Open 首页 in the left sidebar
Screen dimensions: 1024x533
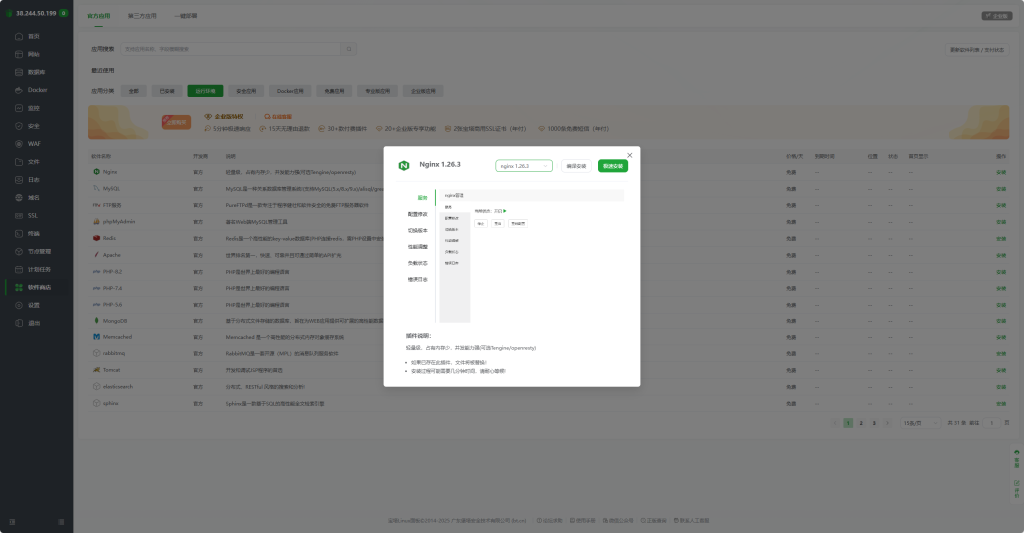coord(33,37)
